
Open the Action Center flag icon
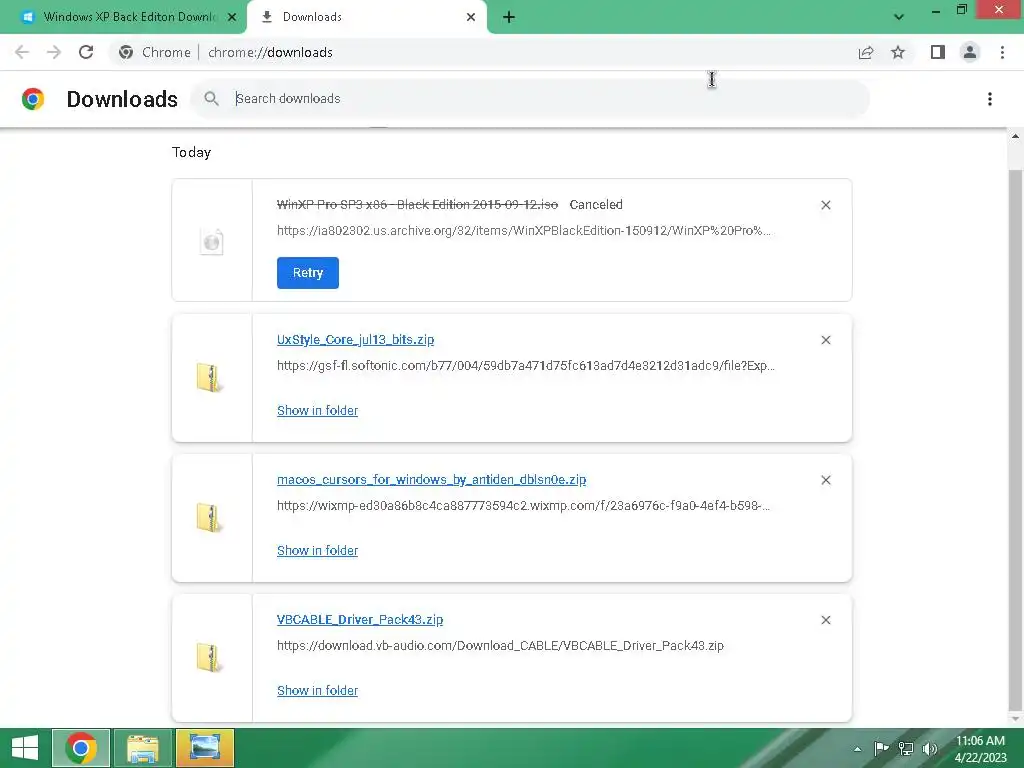coord(881,748)
